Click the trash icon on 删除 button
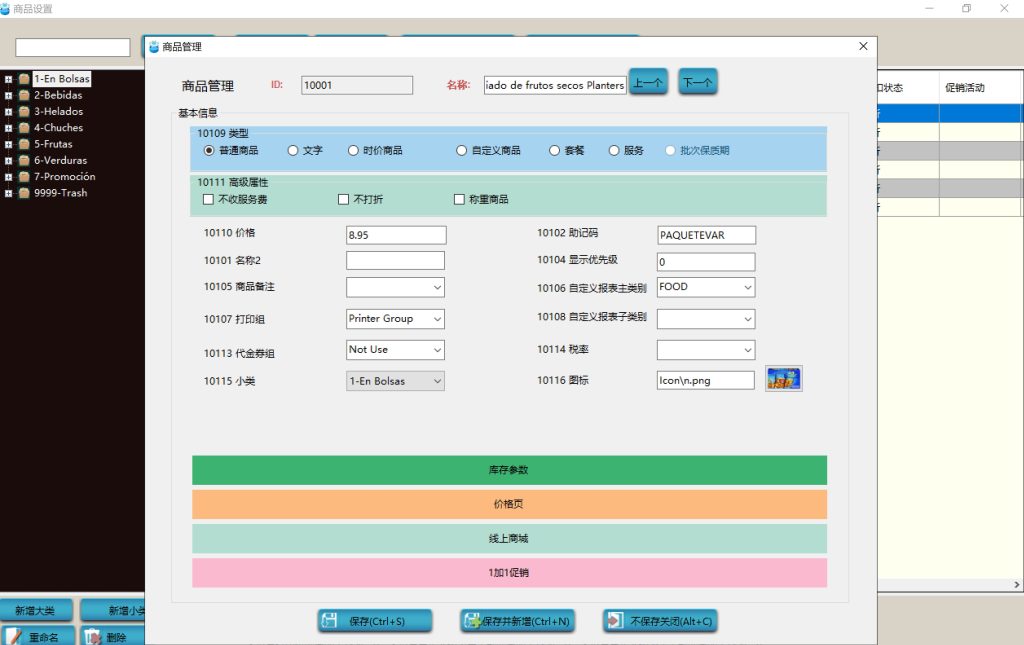The height and width of the screenshot is (645, 1024). coord(93,637)
